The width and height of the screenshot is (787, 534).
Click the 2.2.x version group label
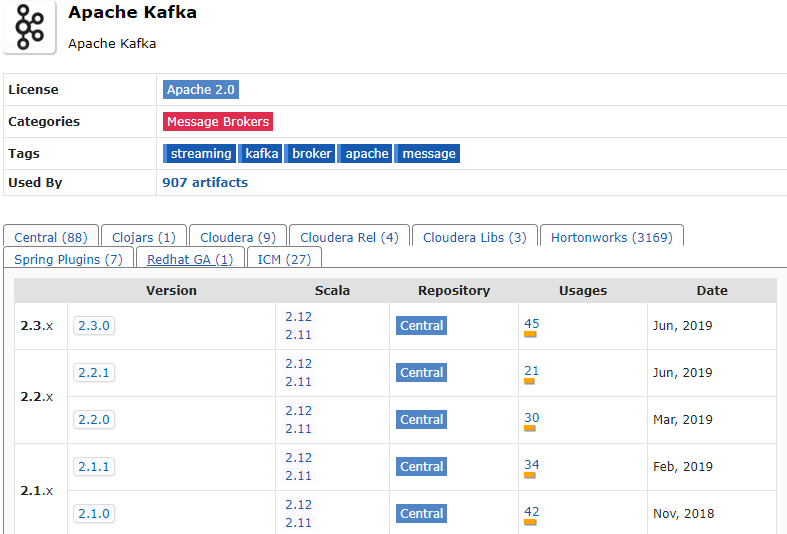pyautogui.click(x=37, y=396)
